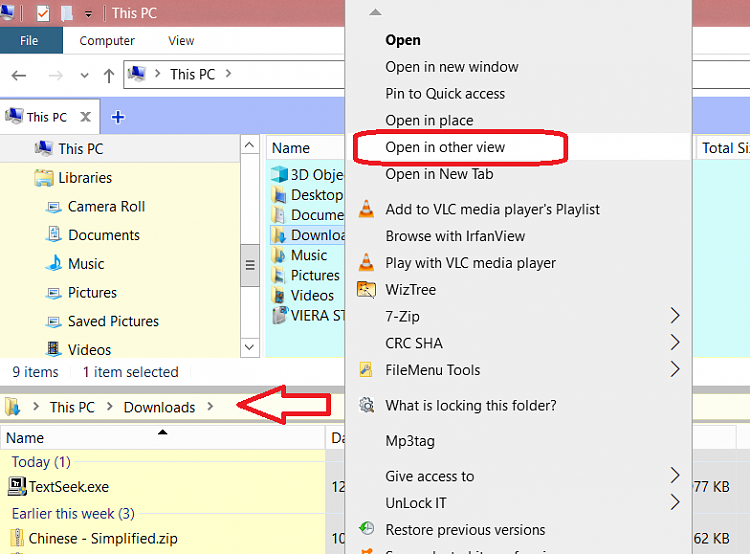Open Camera Roll library
The height and width of the screenshot is (554, 750).
click(x=106, y=206)
